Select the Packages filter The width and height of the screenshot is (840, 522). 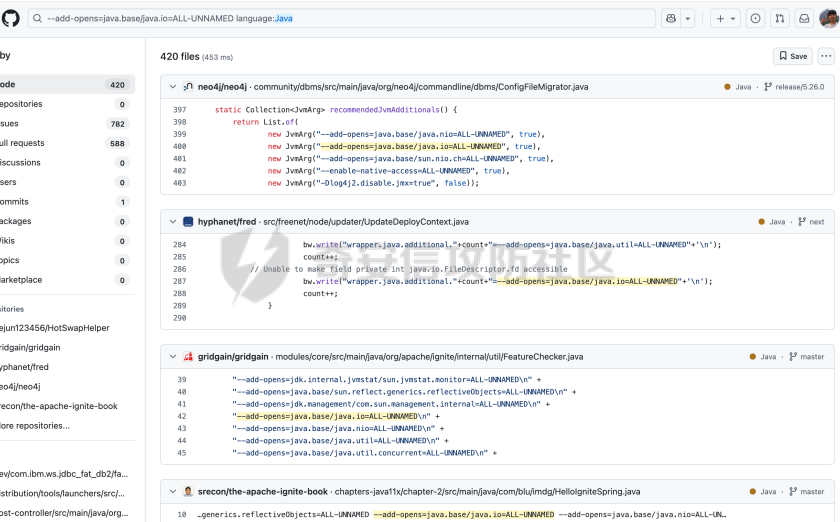coord(66,221)
